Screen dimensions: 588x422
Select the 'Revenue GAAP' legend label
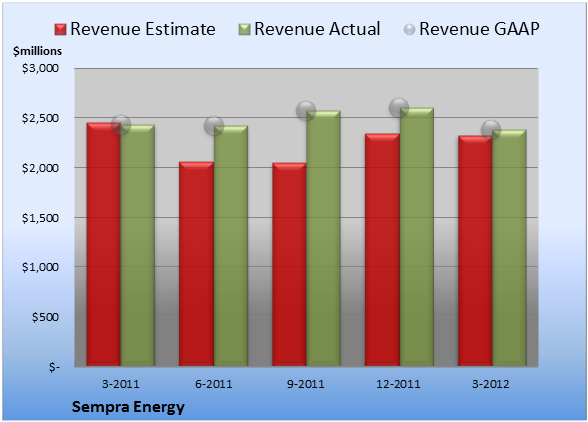click(479, 29)
